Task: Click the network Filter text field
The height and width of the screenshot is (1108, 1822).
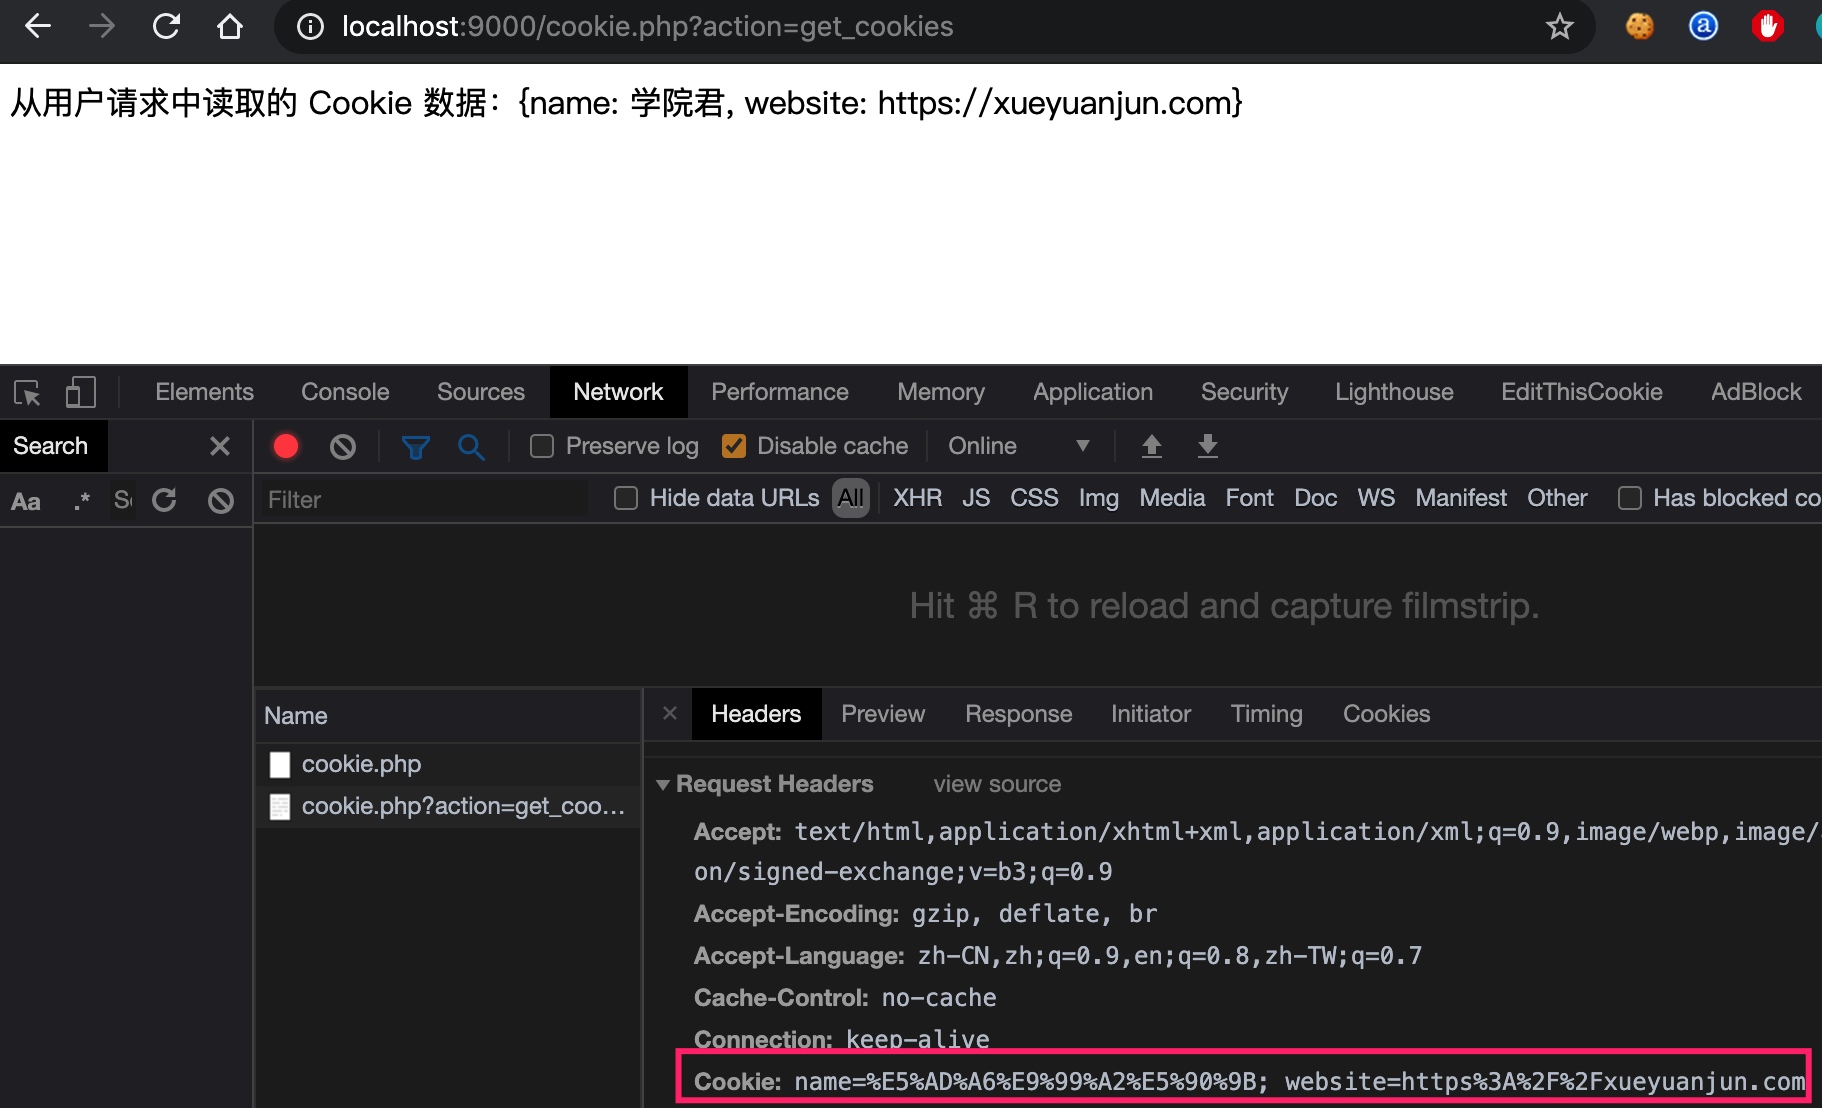Action: [425, 499]
